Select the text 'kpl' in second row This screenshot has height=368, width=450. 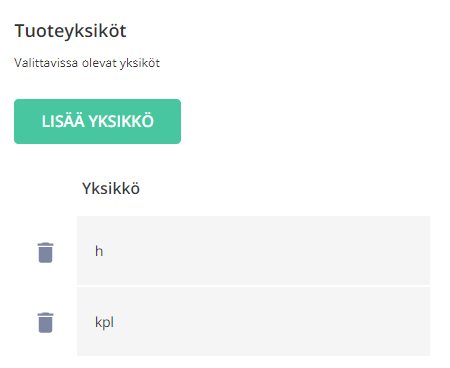click(104, 322)
